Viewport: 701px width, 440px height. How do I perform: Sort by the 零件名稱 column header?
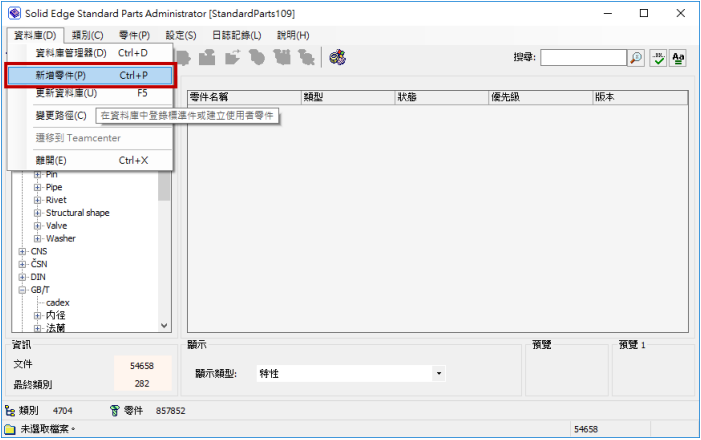[x=245, y=97]
